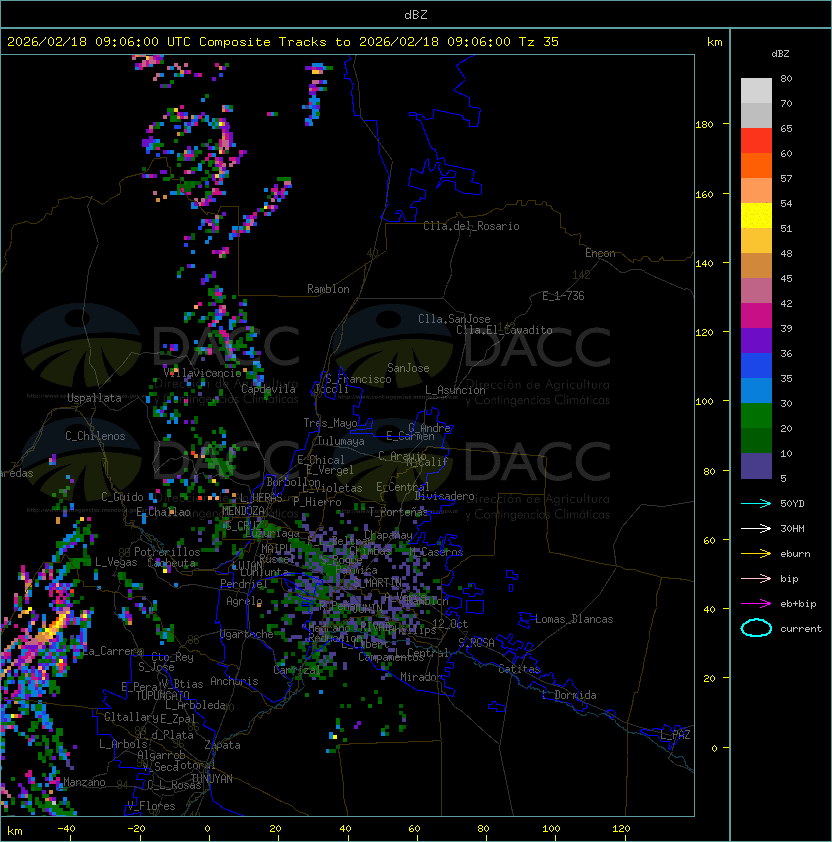Pick the light gray swatch between 80 and 70
This screenshot has width=832, height=842.
pos(756,90)
